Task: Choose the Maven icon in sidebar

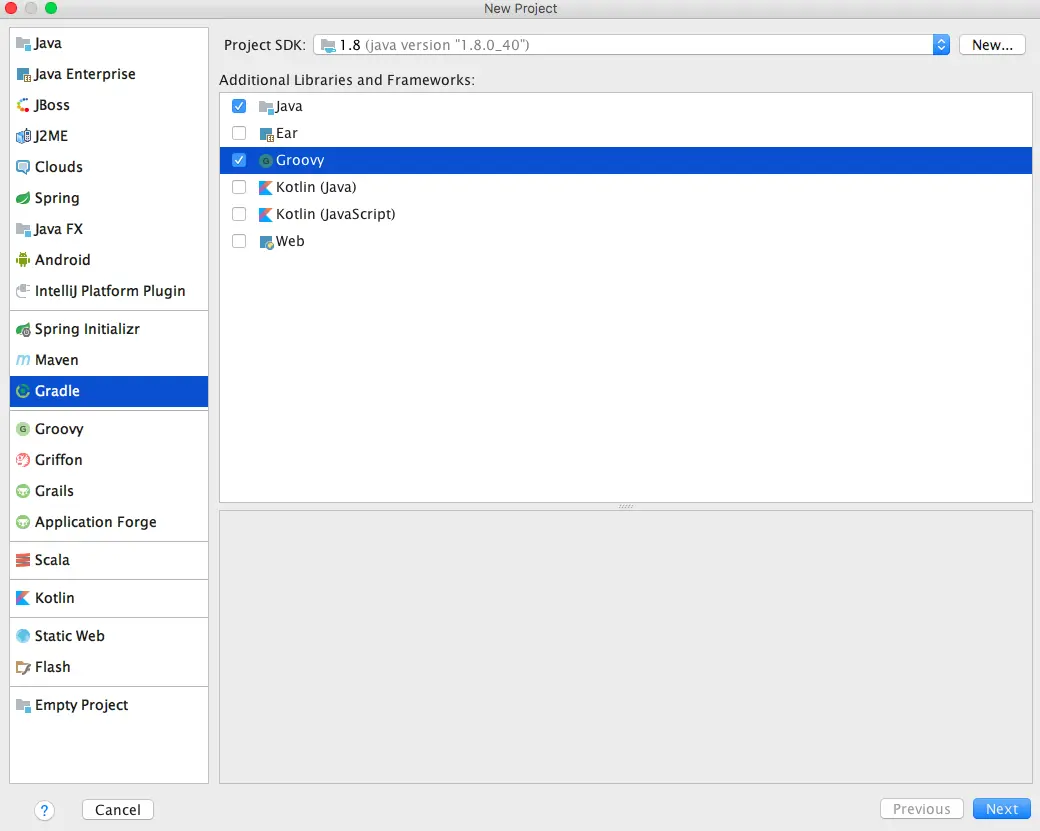Action: [23, 360]
